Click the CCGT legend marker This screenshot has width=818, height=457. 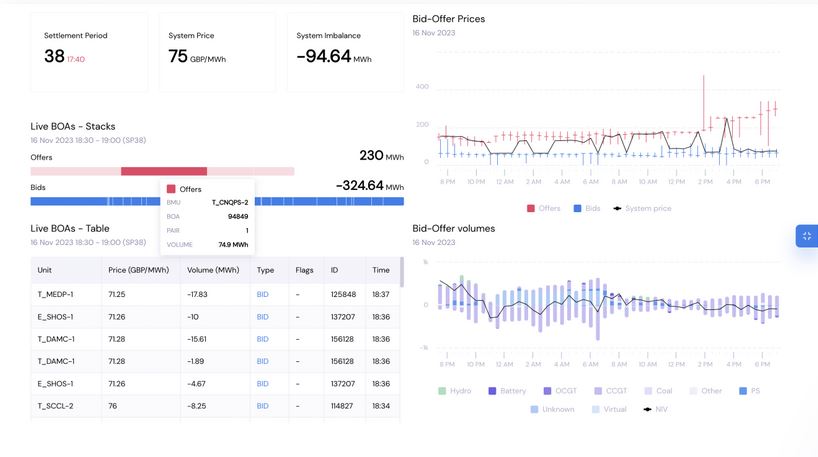[612, 391]
